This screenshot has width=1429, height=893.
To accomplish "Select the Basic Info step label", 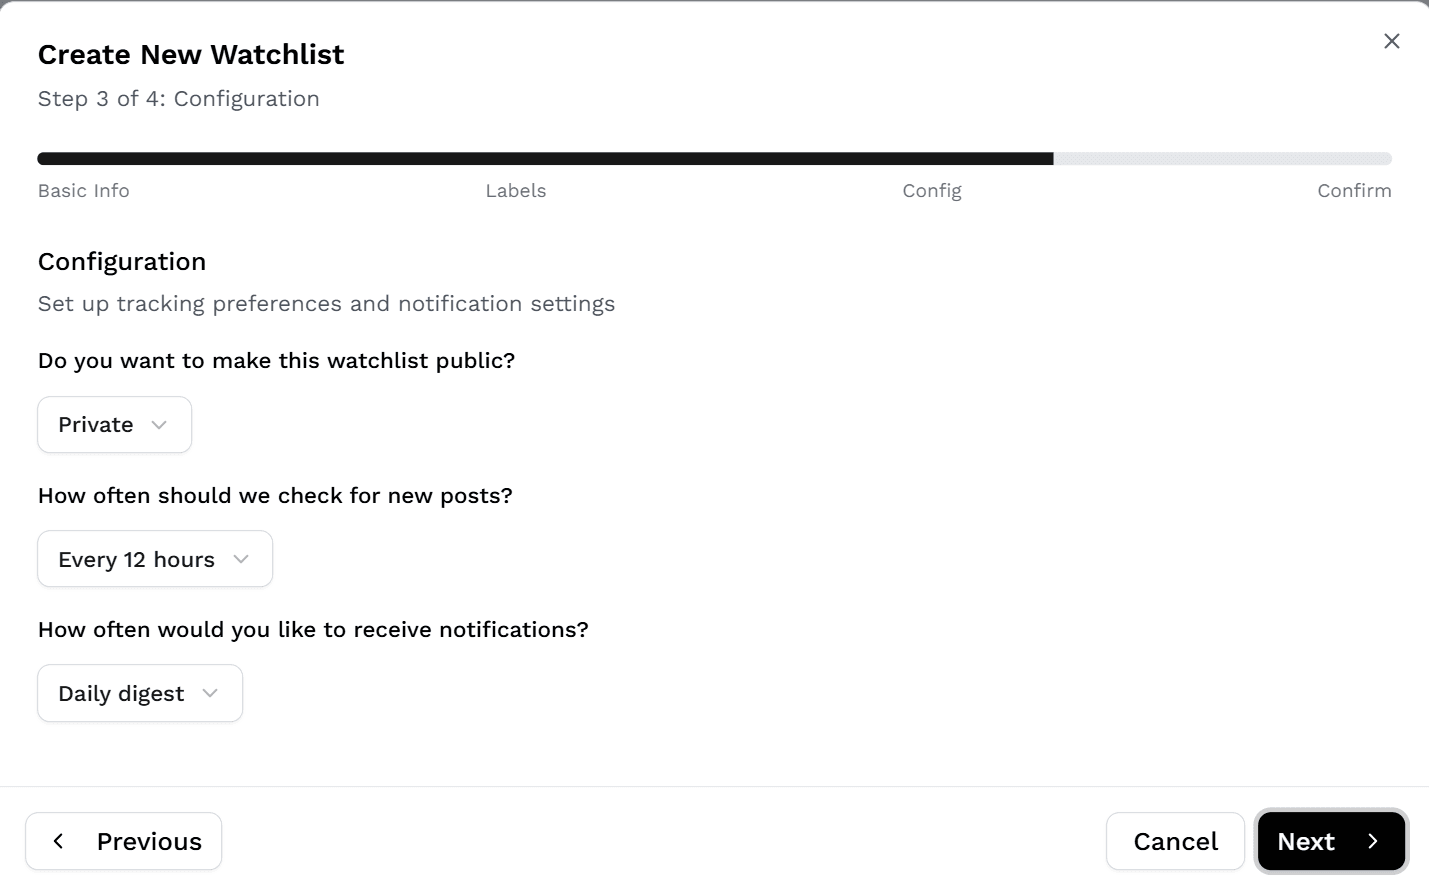I will [83, 190].
